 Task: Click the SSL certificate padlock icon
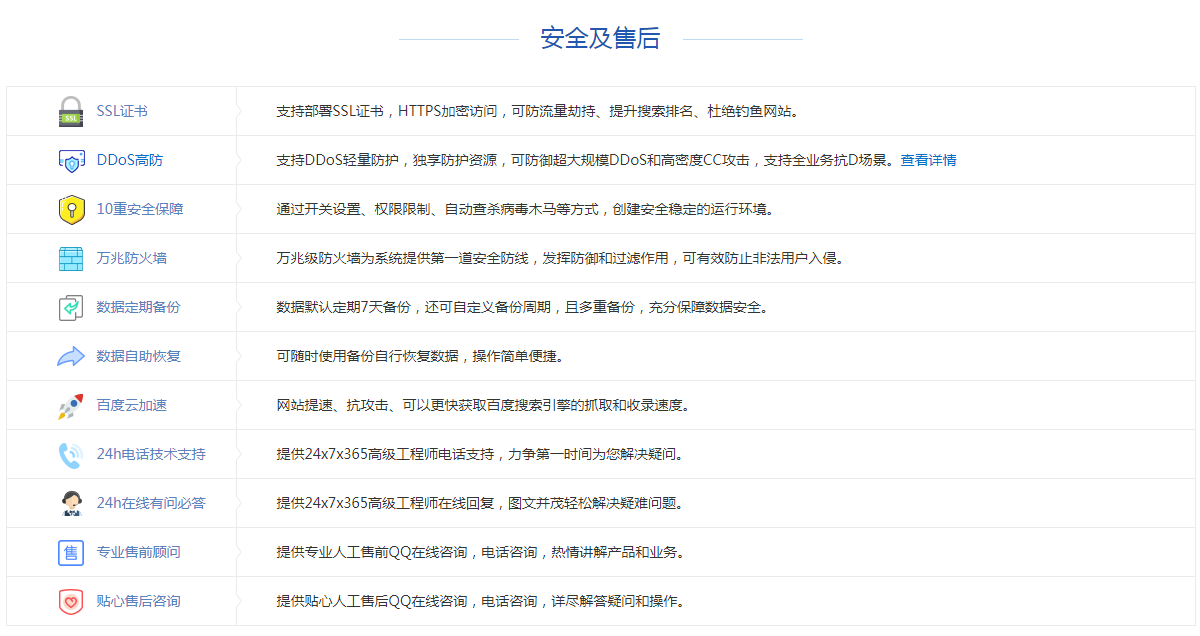coord(71,111)
